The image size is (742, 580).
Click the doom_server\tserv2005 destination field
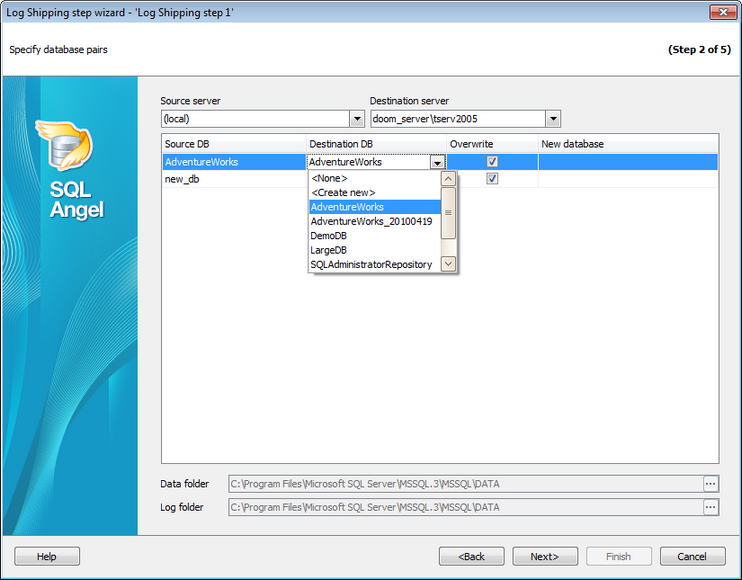(x=458, y=119)
